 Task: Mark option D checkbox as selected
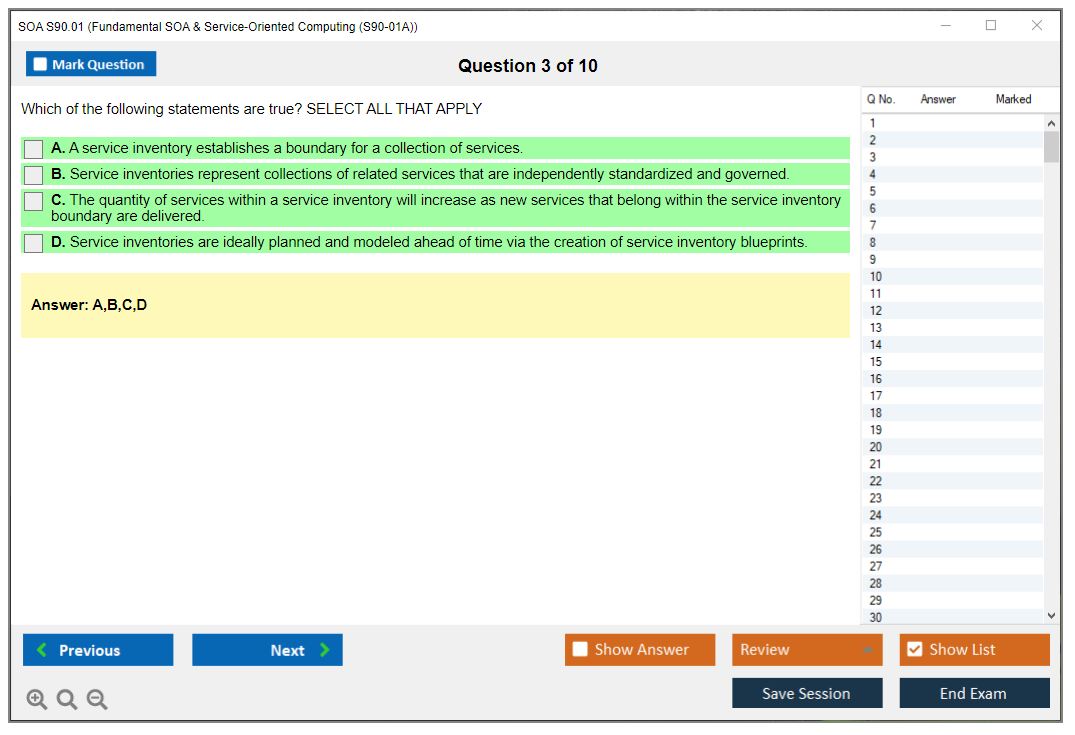pos(34,243)
